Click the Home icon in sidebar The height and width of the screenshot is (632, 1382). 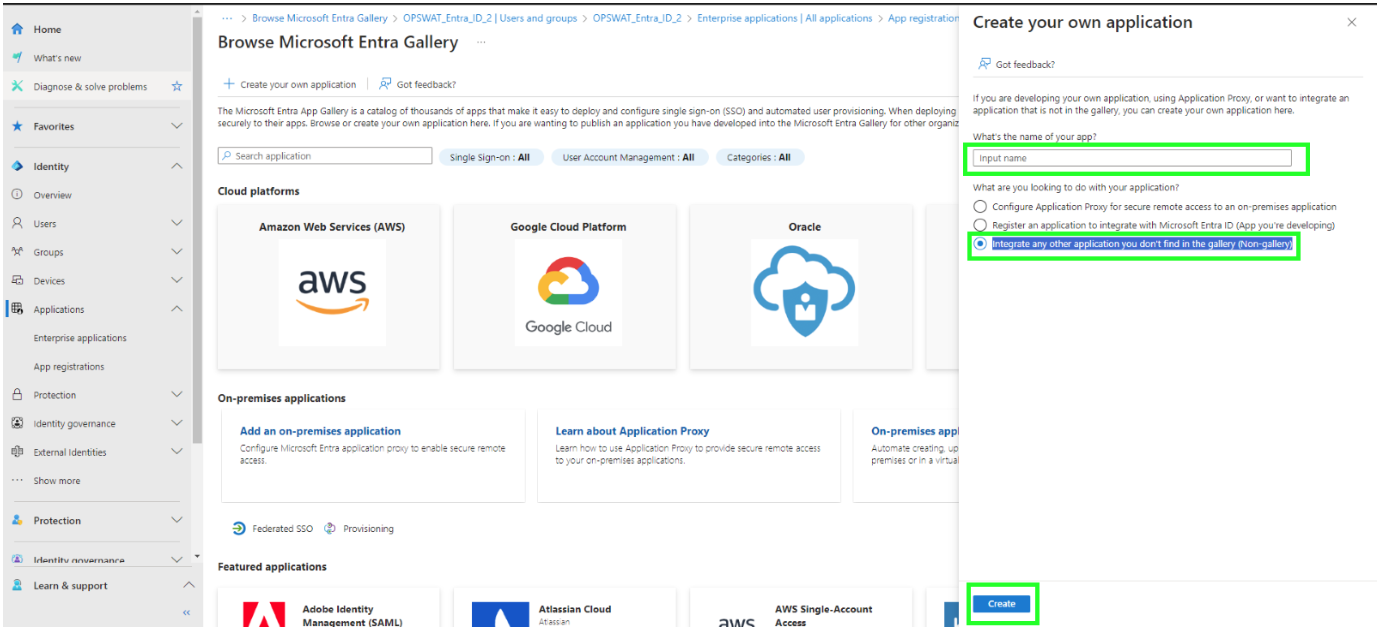(x=17, y=29)
